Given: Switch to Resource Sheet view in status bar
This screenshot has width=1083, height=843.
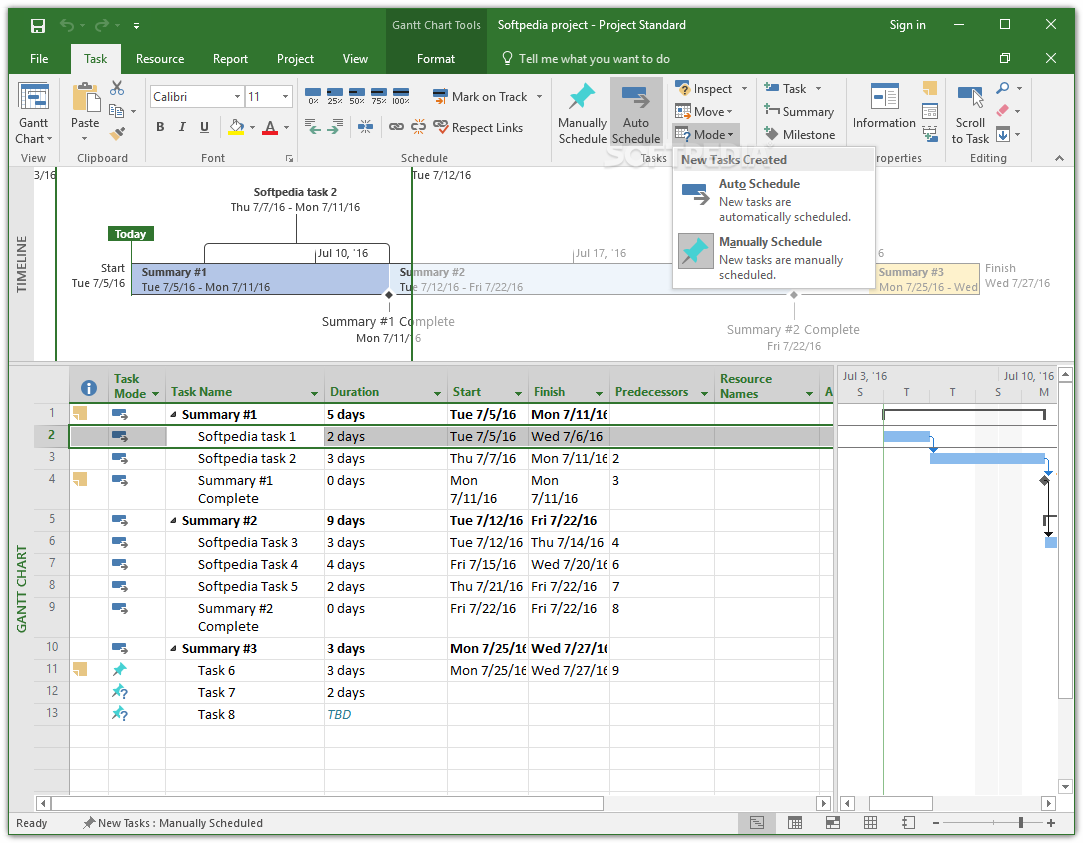Looking at the screenshot, I should 870,823.
